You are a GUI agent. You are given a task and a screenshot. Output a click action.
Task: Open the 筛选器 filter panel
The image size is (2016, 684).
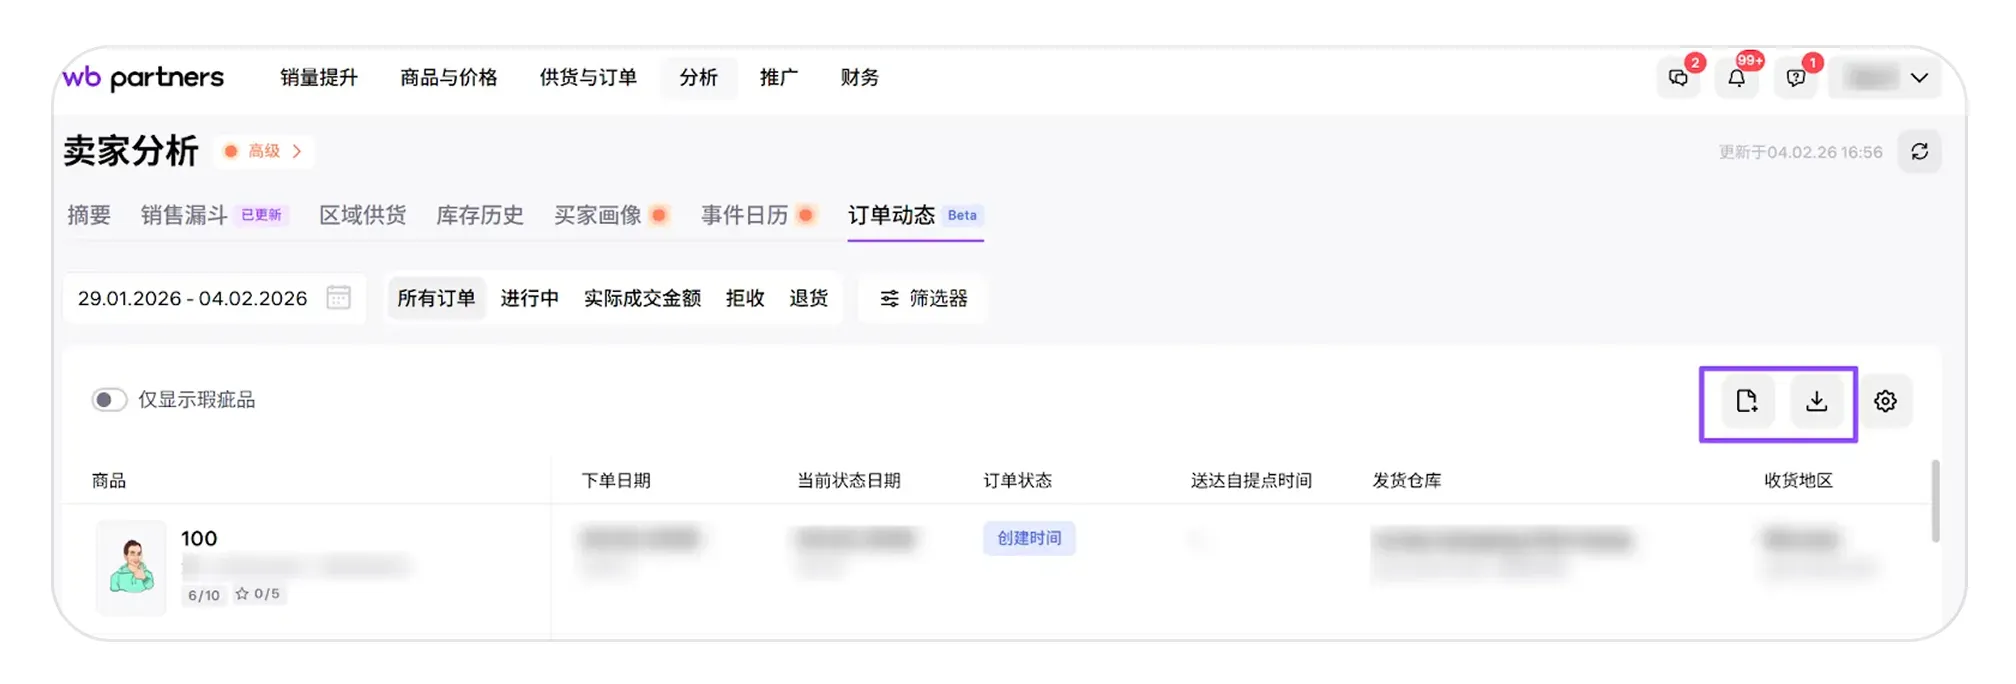[x=923, y=298]
